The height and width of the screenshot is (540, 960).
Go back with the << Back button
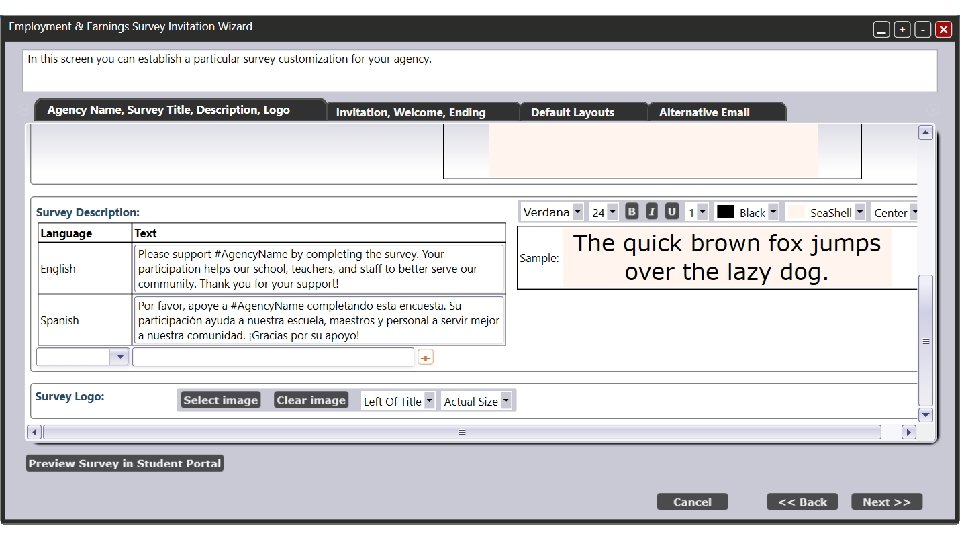click(802, 502)
